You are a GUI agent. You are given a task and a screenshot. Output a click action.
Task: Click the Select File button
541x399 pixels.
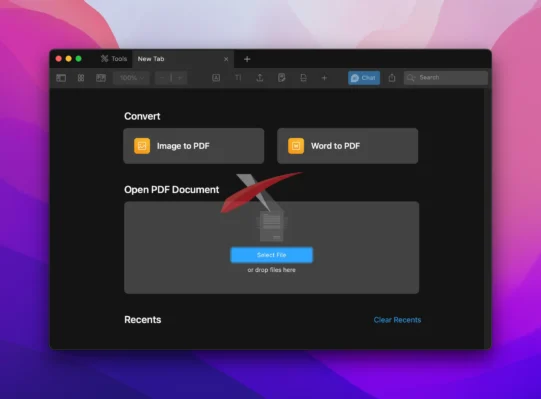(x=272, y=255)
